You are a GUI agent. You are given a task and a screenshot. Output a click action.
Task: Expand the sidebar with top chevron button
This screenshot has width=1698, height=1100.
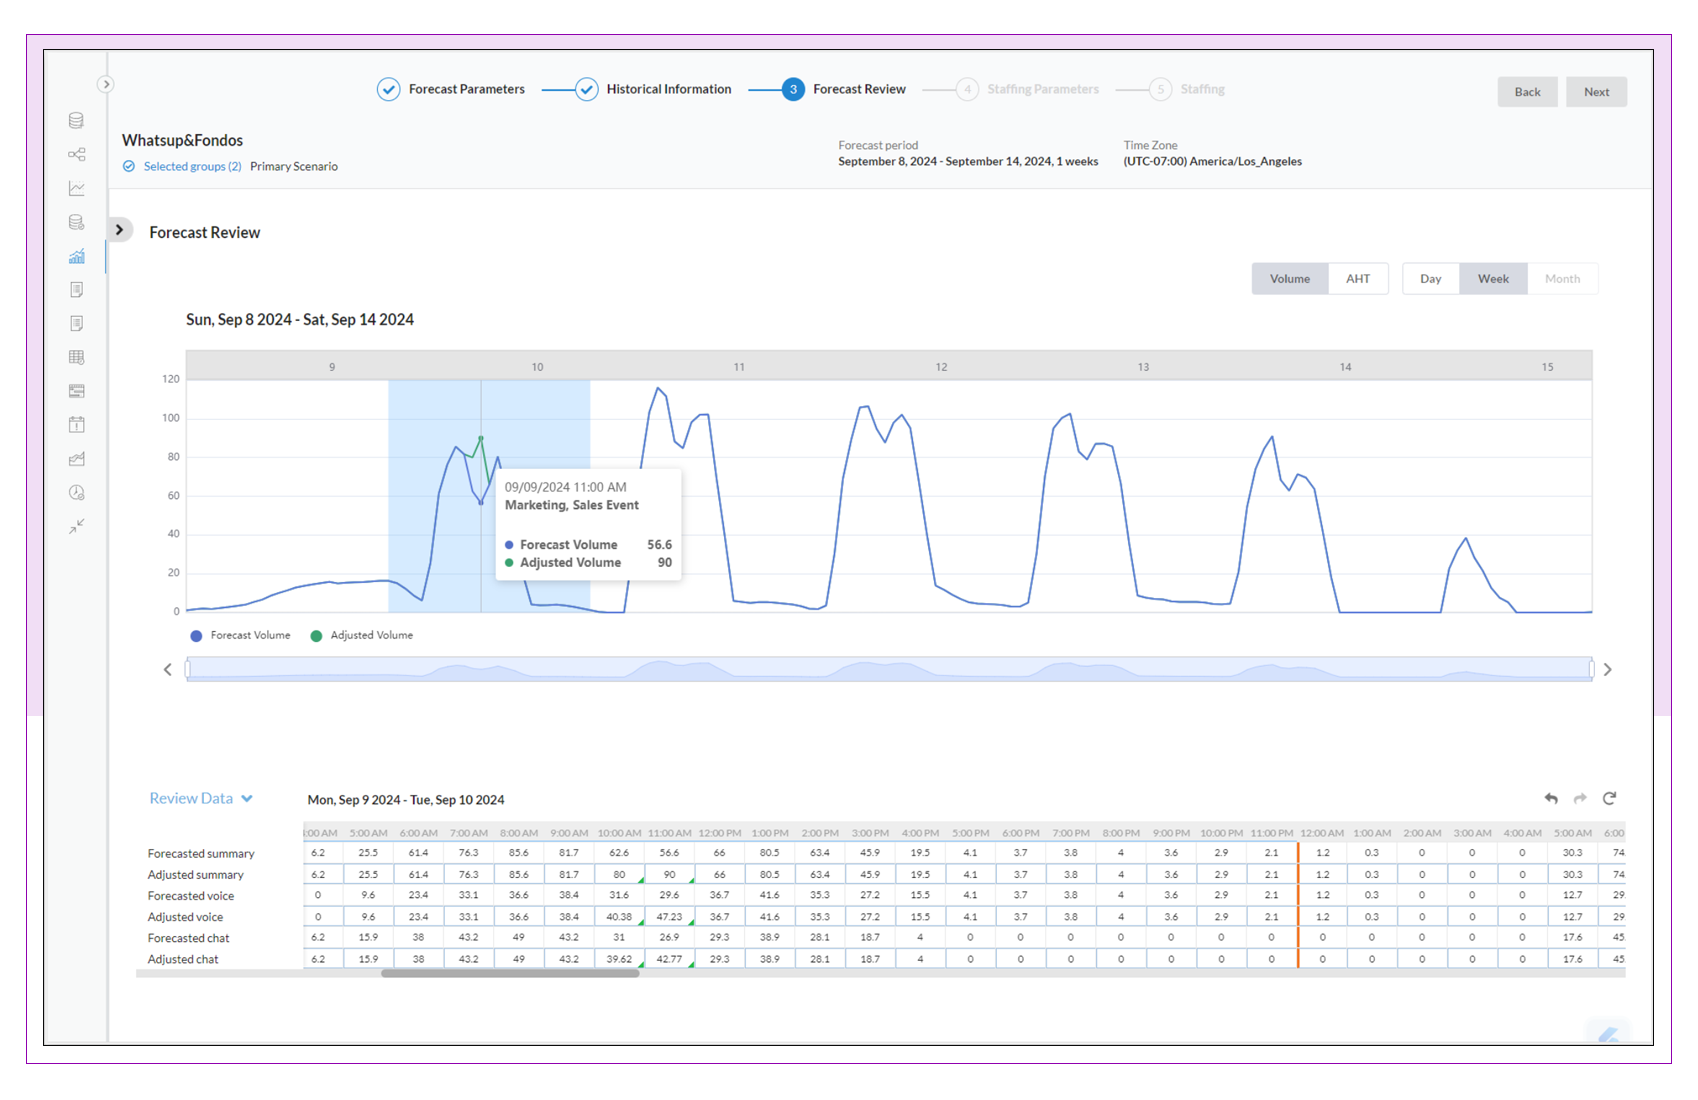105,84
